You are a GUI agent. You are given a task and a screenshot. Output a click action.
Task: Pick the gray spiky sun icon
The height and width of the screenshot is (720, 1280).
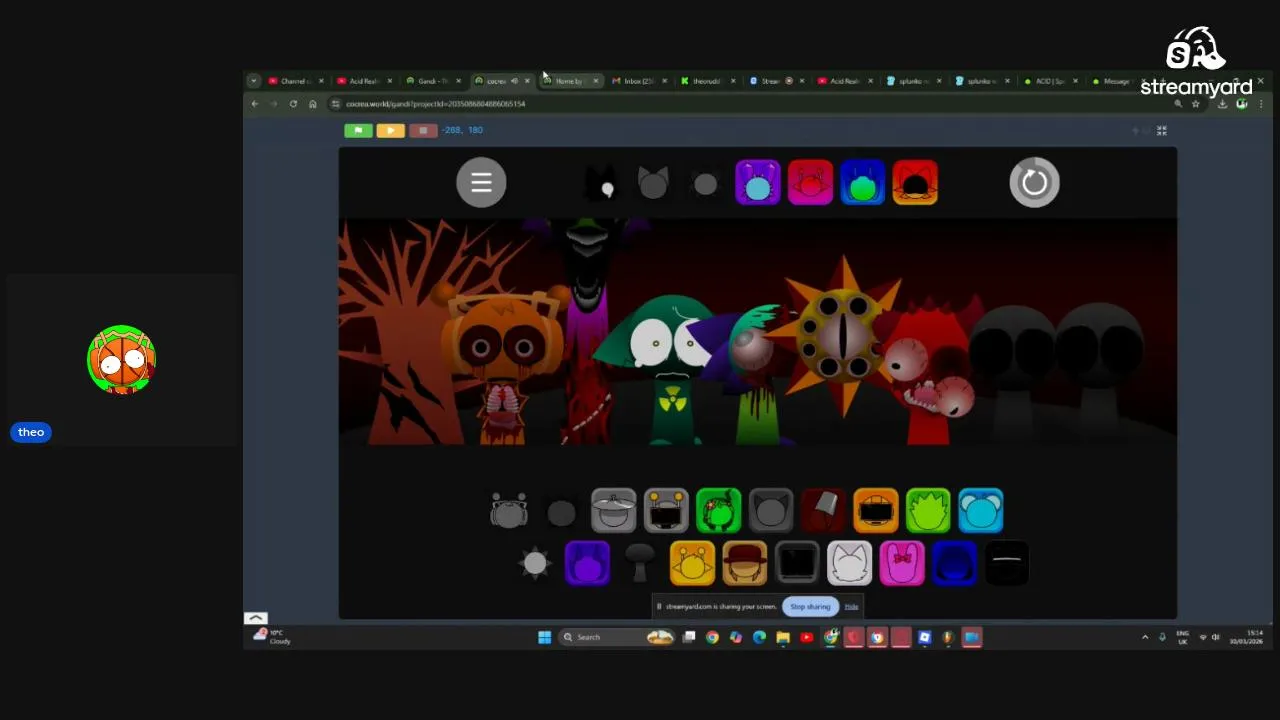[535, 563]
